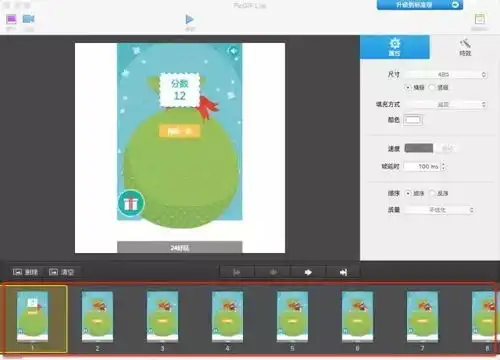This screenshot has height=360, width=500.
Task: Click the clear all frames button
Action: 62,272
